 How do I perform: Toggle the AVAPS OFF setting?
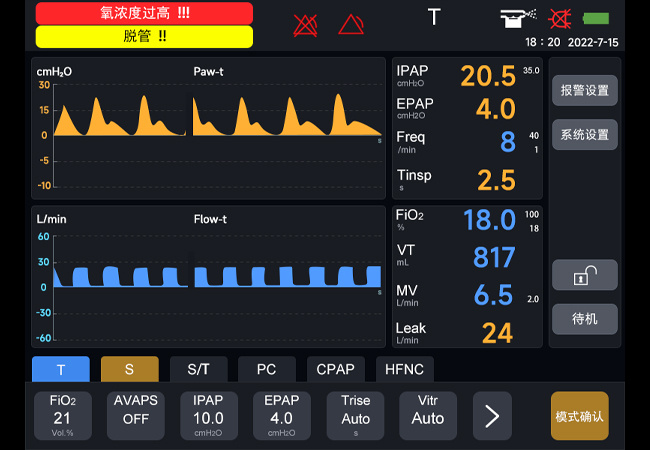pos(135,415)
